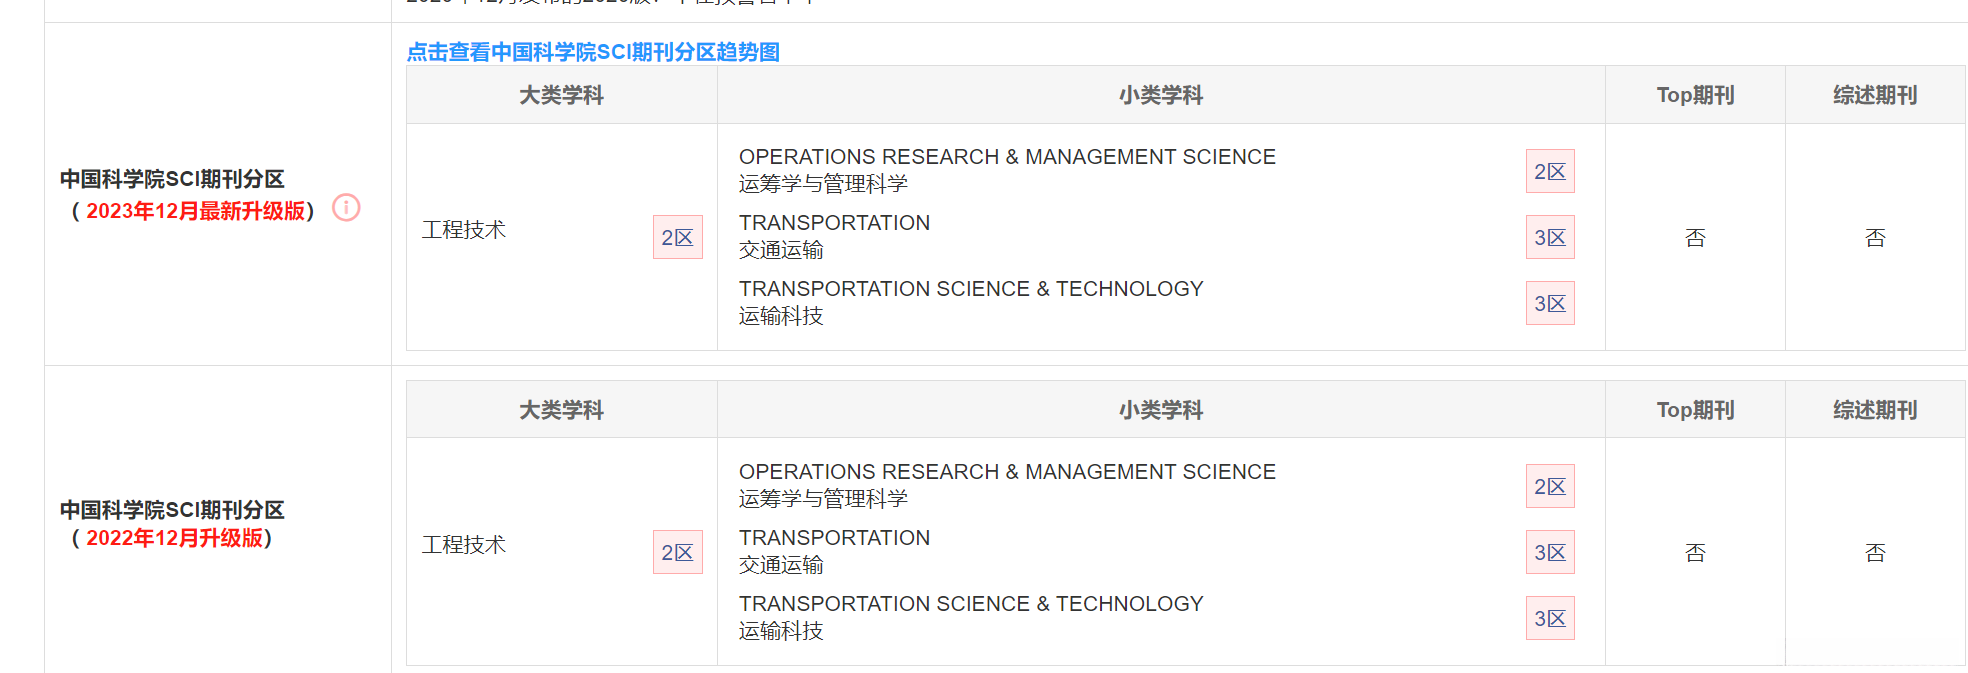The image size is (1968, 673).
Task: Click the 否 under Top期刊 in 2023 table
Action: [1695, 238]
